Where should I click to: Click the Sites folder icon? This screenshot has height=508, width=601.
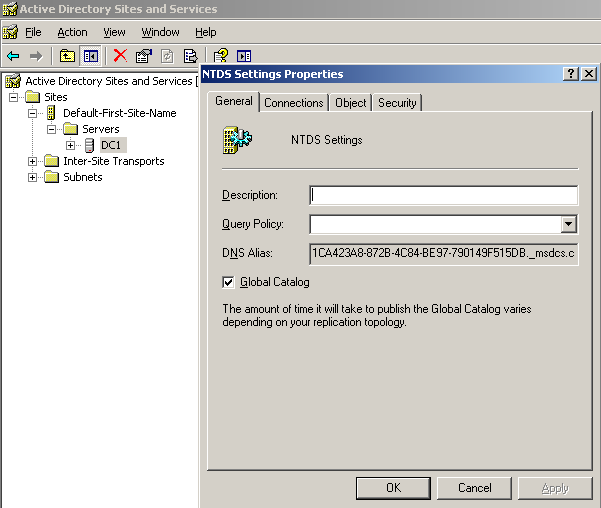point(33,97)
